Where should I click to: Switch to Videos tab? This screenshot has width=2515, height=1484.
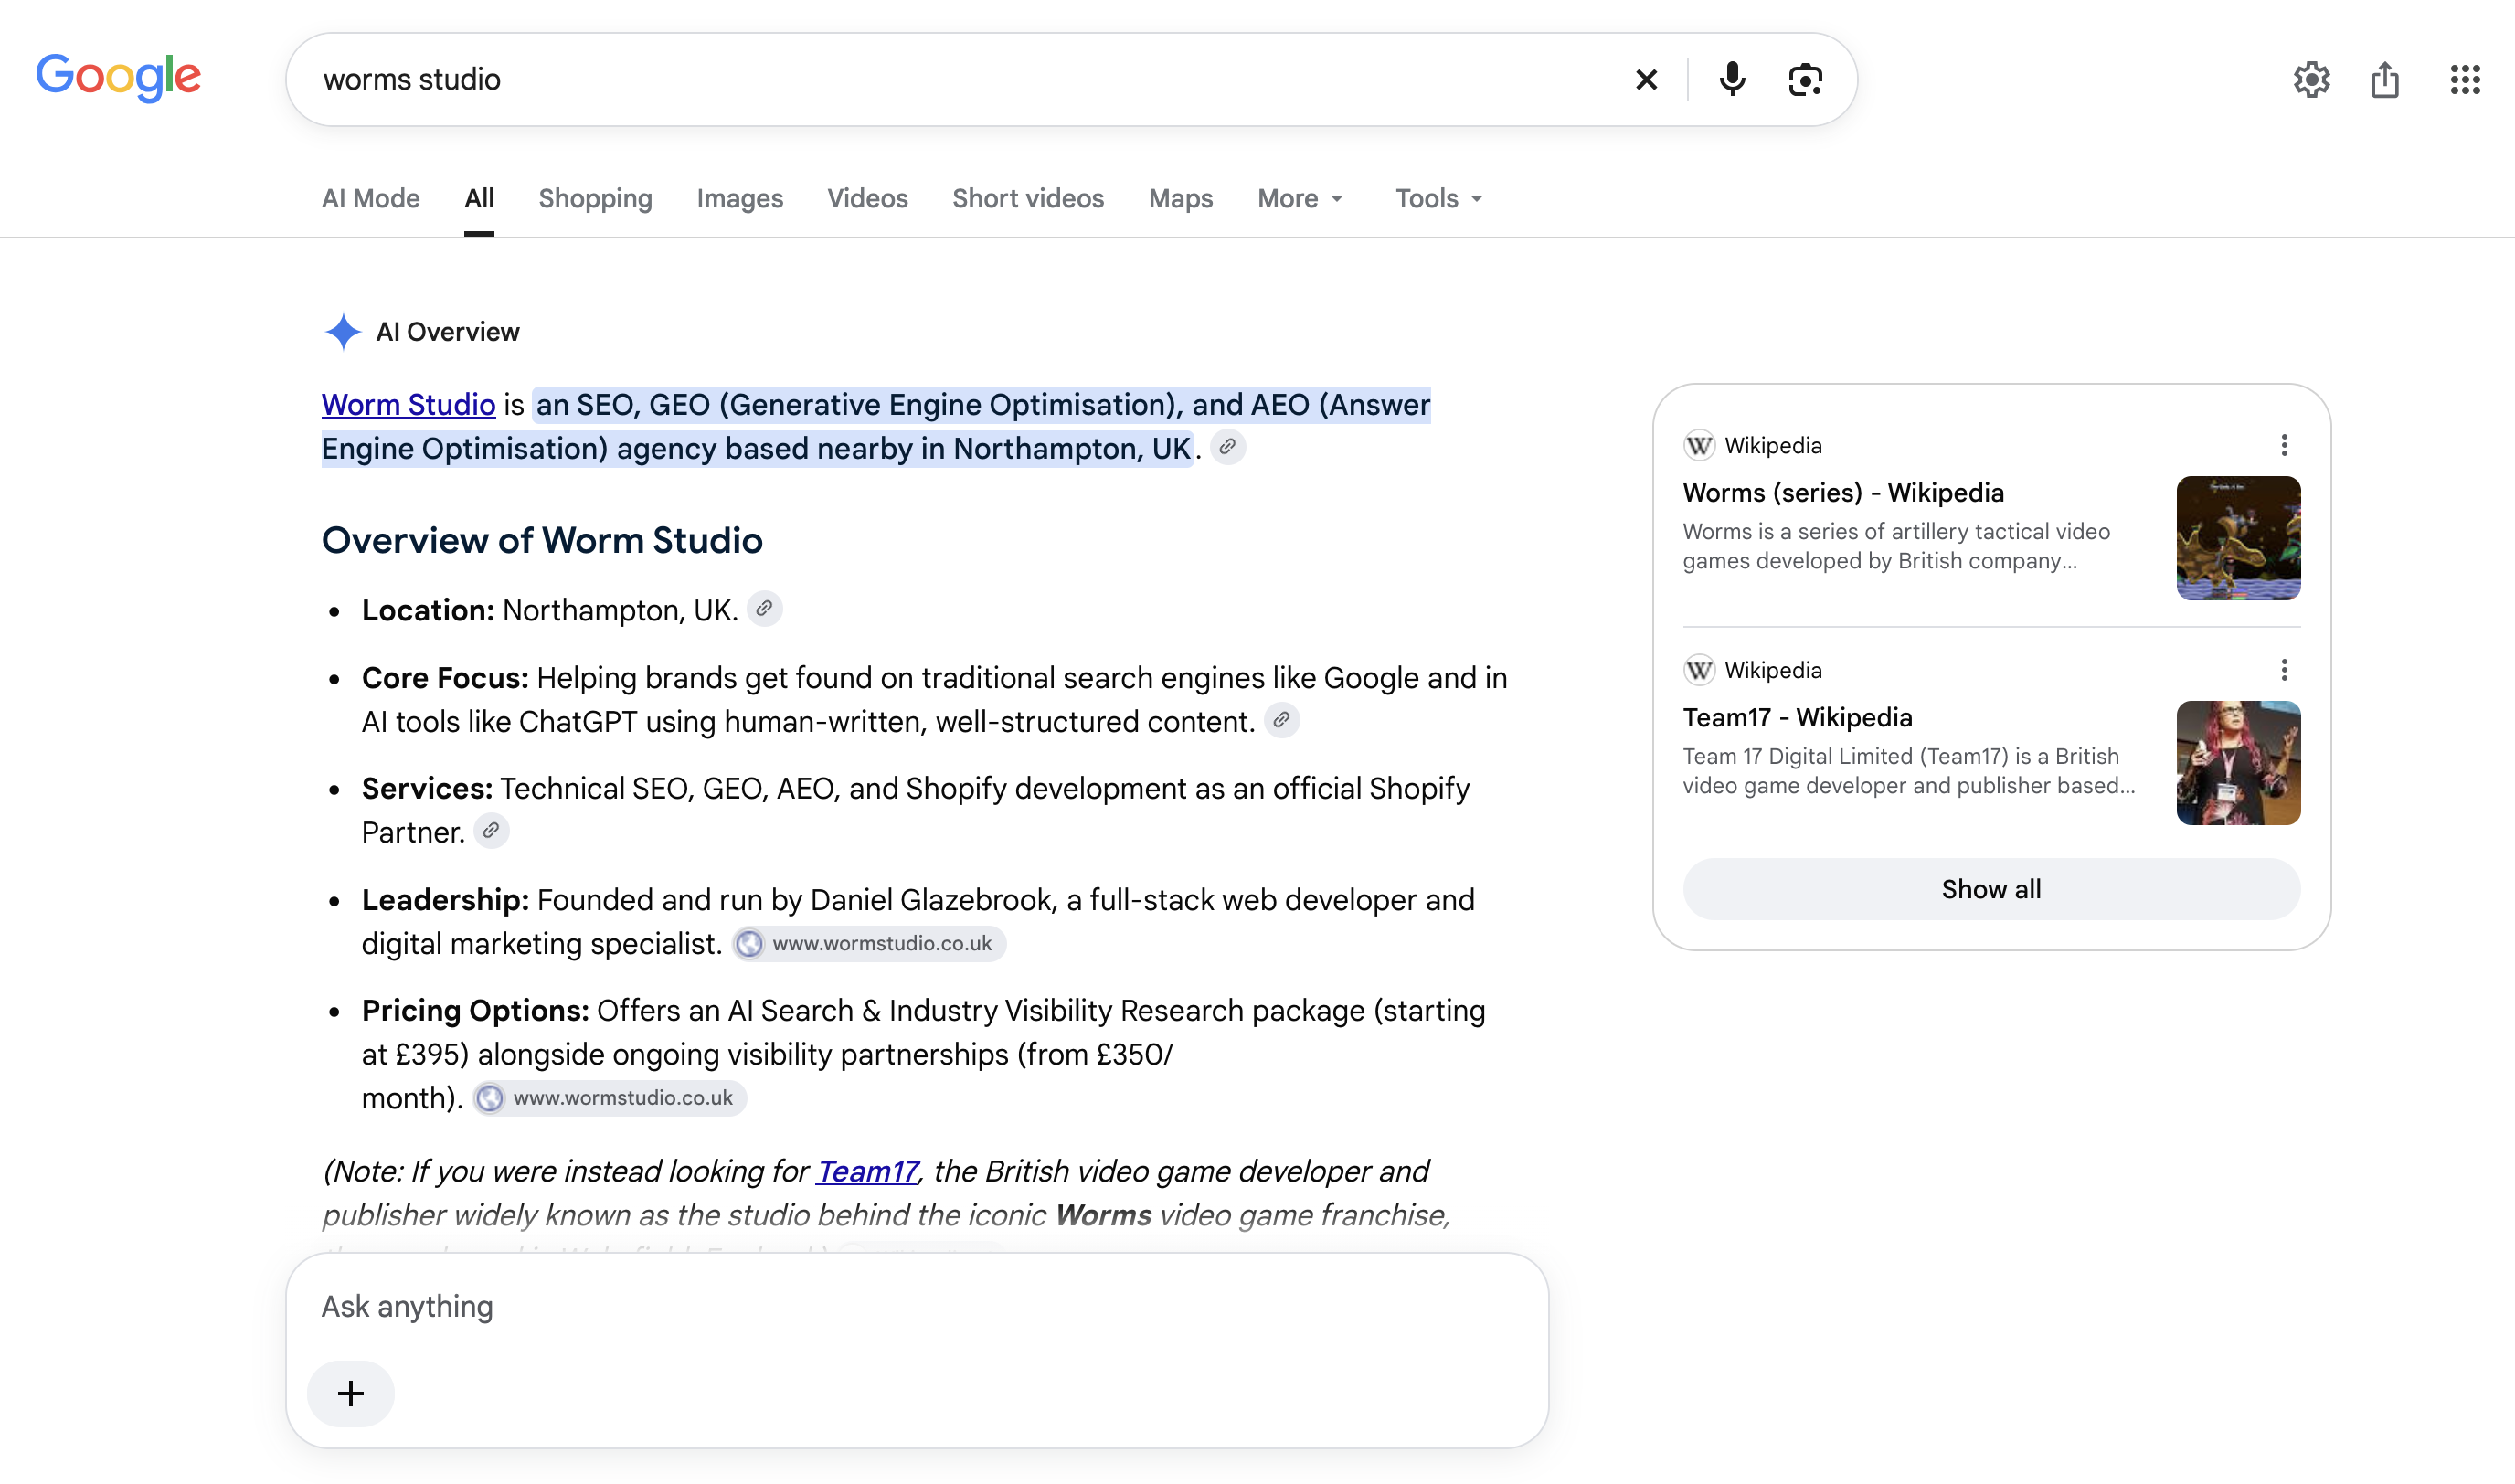pos(867,198)
